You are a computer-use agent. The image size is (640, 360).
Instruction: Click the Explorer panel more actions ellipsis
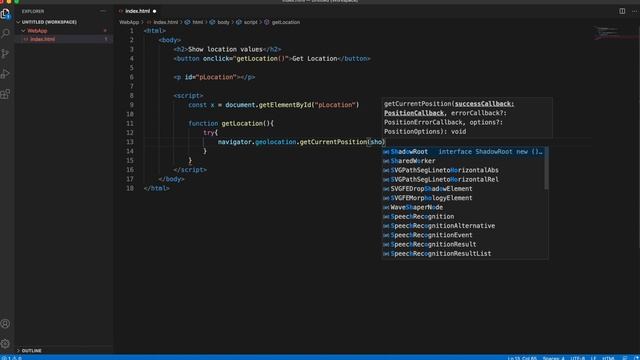(x=103, y=11)
